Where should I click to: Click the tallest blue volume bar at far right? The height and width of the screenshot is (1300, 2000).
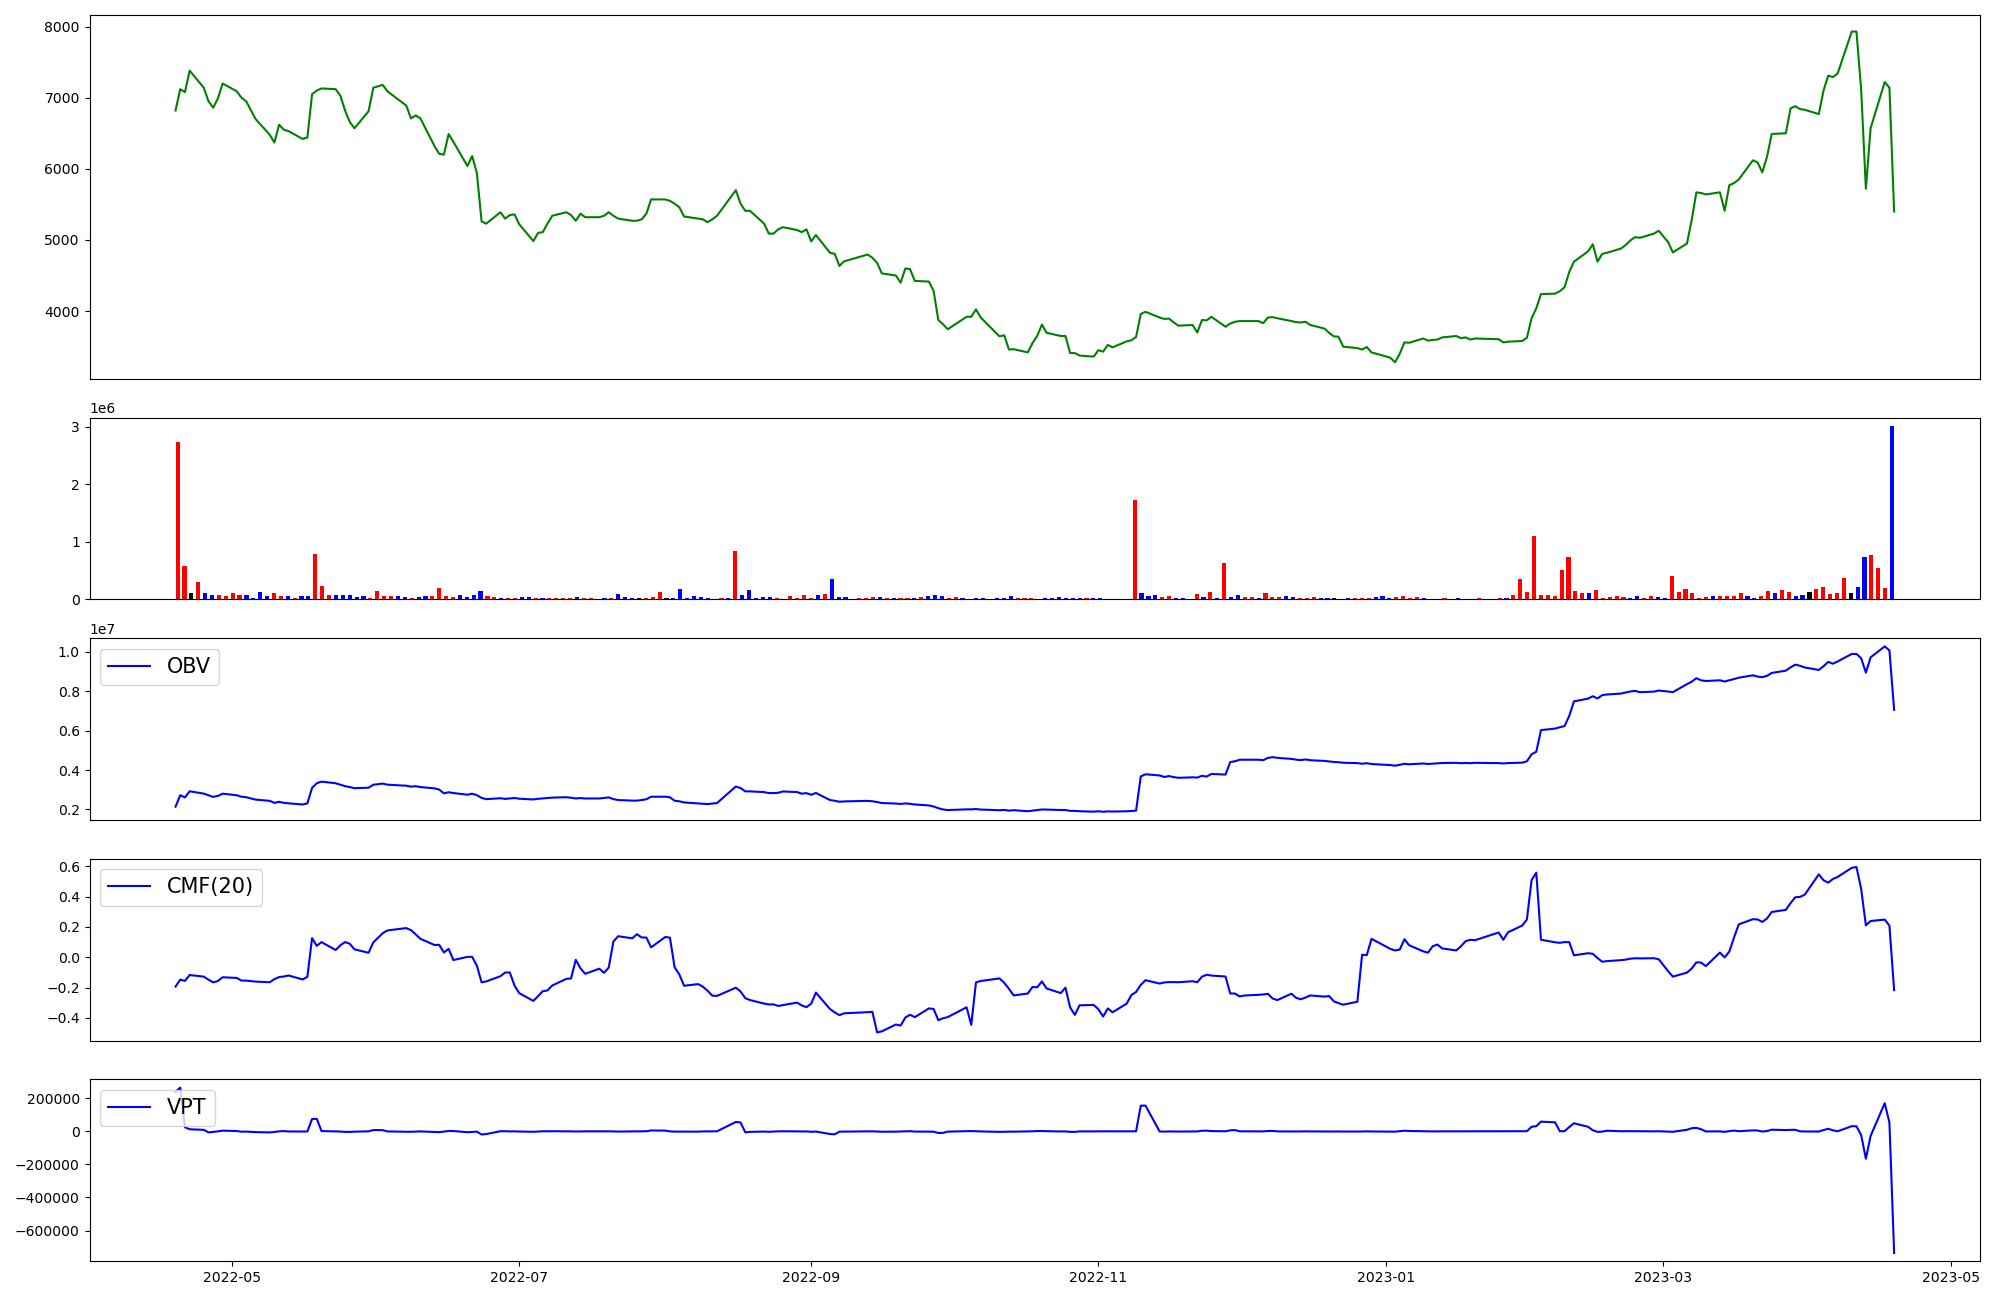pyautogui.click(x=1892, y=513)
